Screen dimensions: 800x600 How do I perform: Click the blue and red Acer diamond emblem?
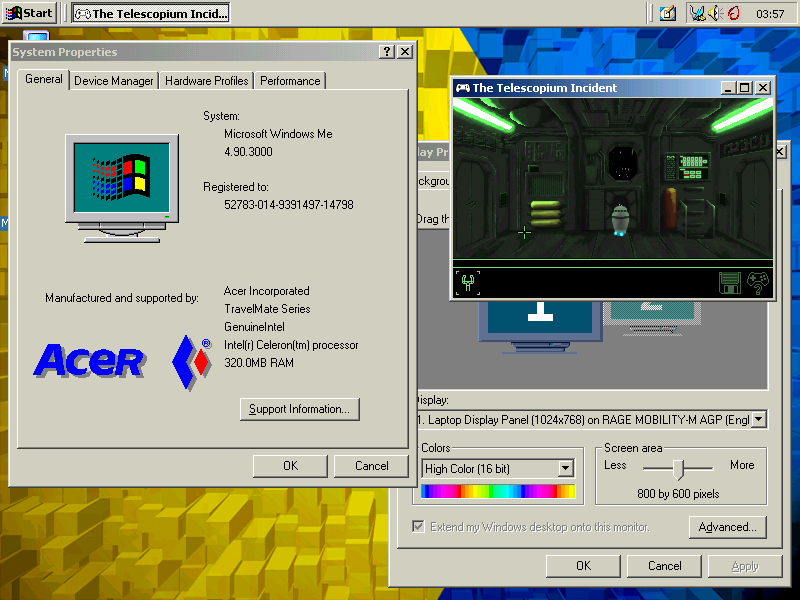[x=192, y=363]
